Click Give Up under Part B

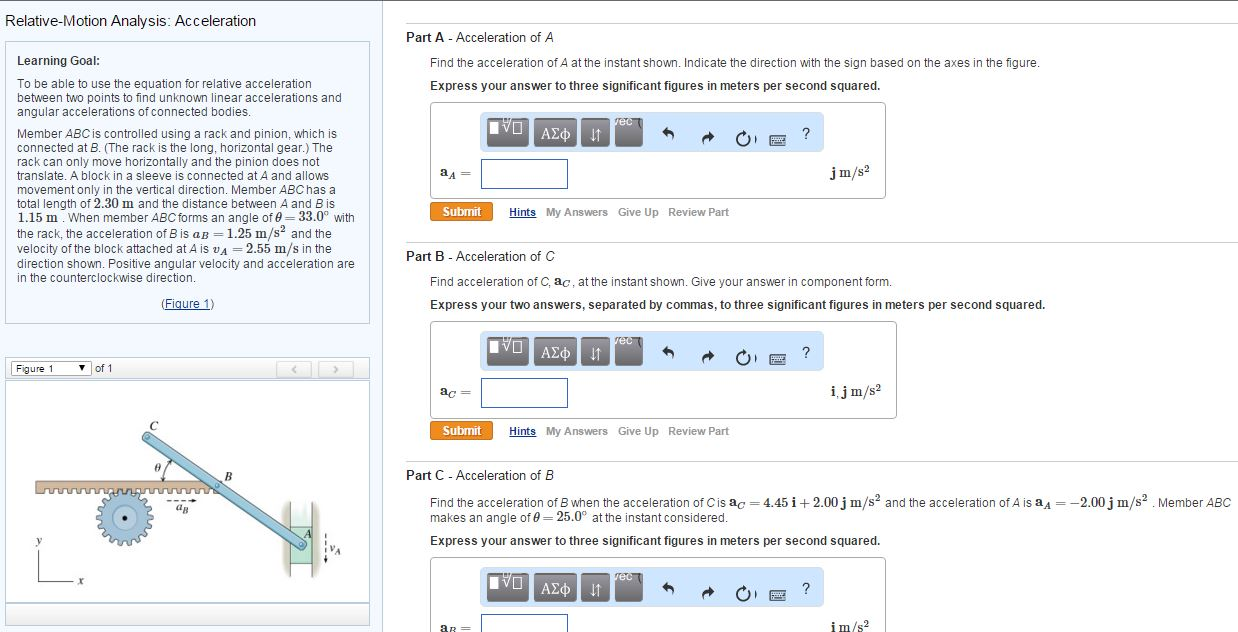point(638,431)
